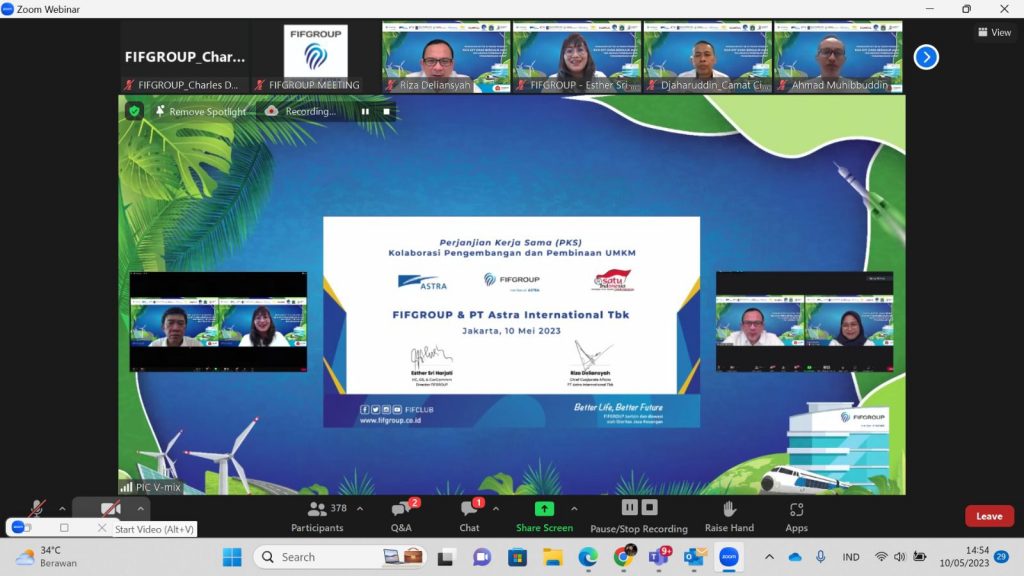This screenshot has height=576, width=1024.
Task: Expand the audio options arrow
Action: [x=62, y=509]
